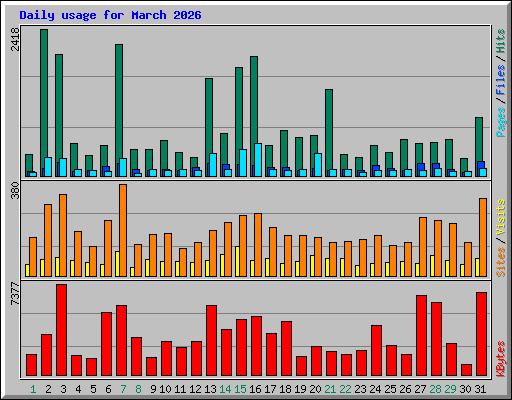Select day label "10" on the axis
The width and height of the screenshot is (512, 400).
coord(165,389)
